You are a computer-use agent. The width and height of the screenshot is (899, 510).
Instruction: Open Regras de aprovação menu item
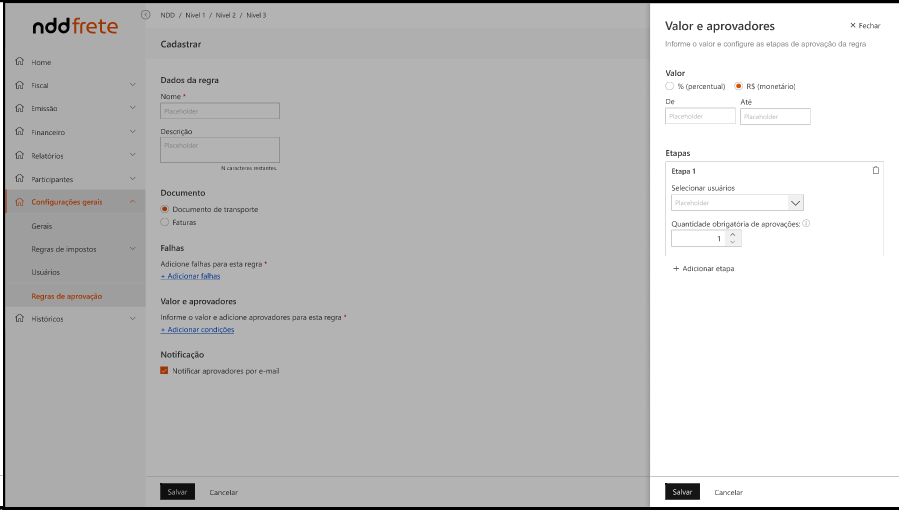66,296
